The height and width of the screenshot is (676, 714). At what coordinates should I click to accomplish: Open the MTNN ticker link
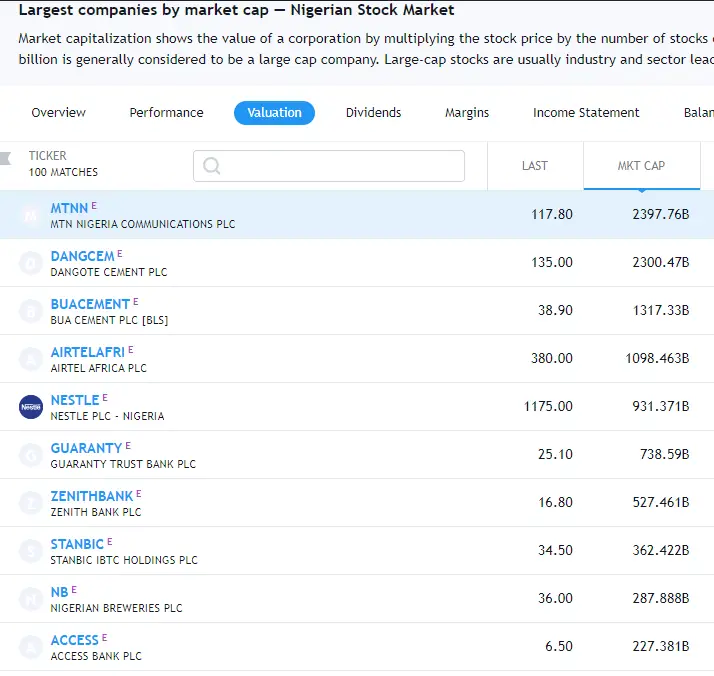pyautogui.click(x=69, y=208)
